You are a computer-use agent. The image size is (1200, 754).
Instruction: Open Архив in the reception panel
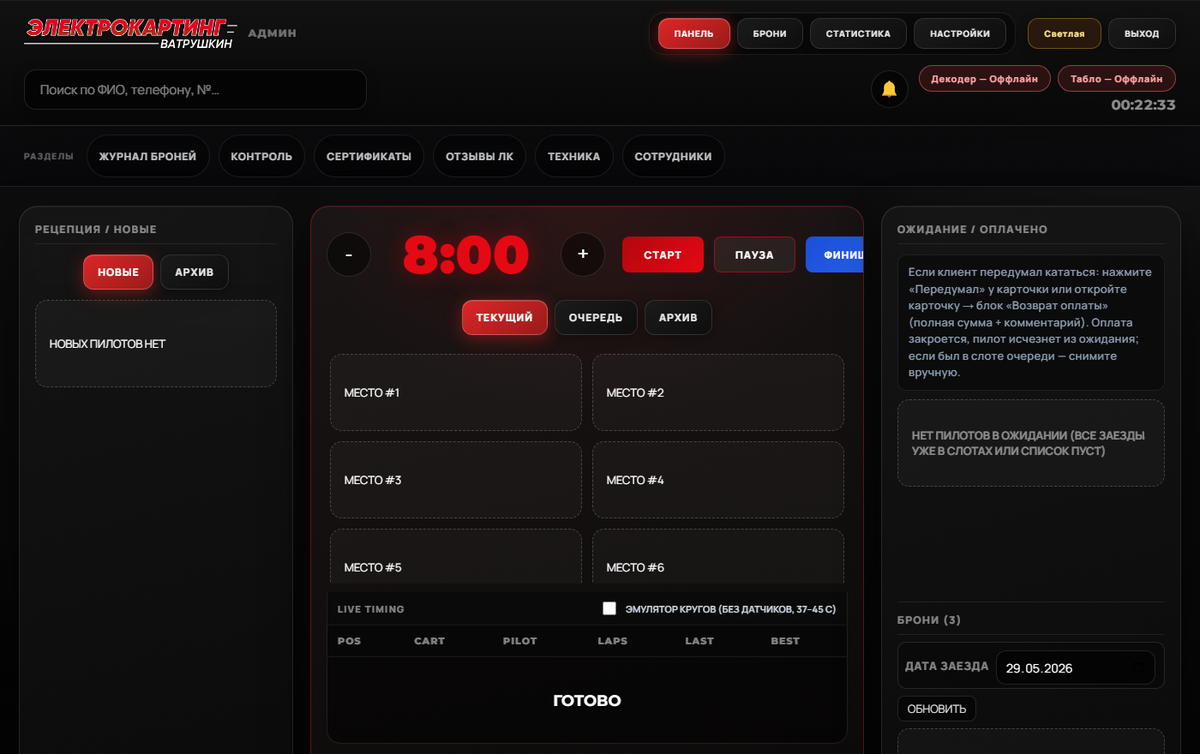coord(194,272)
